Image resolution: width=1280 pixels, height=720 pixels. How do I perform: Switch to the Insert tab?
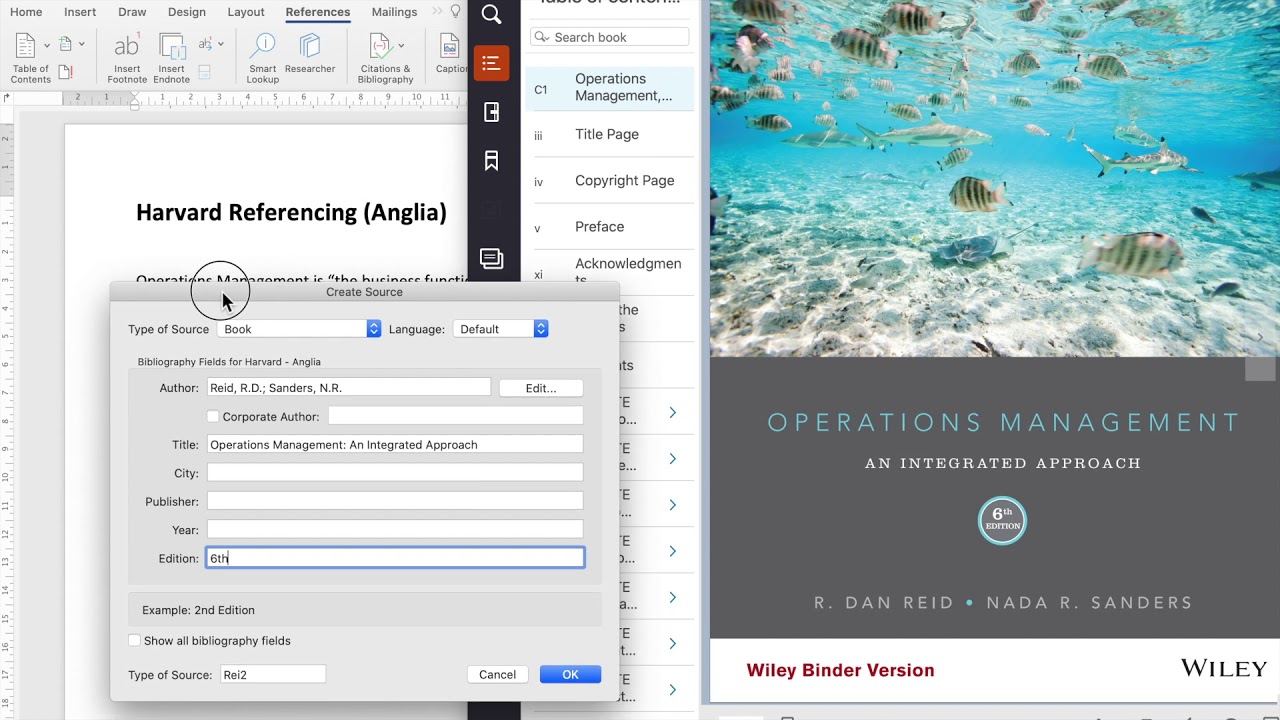80,12
